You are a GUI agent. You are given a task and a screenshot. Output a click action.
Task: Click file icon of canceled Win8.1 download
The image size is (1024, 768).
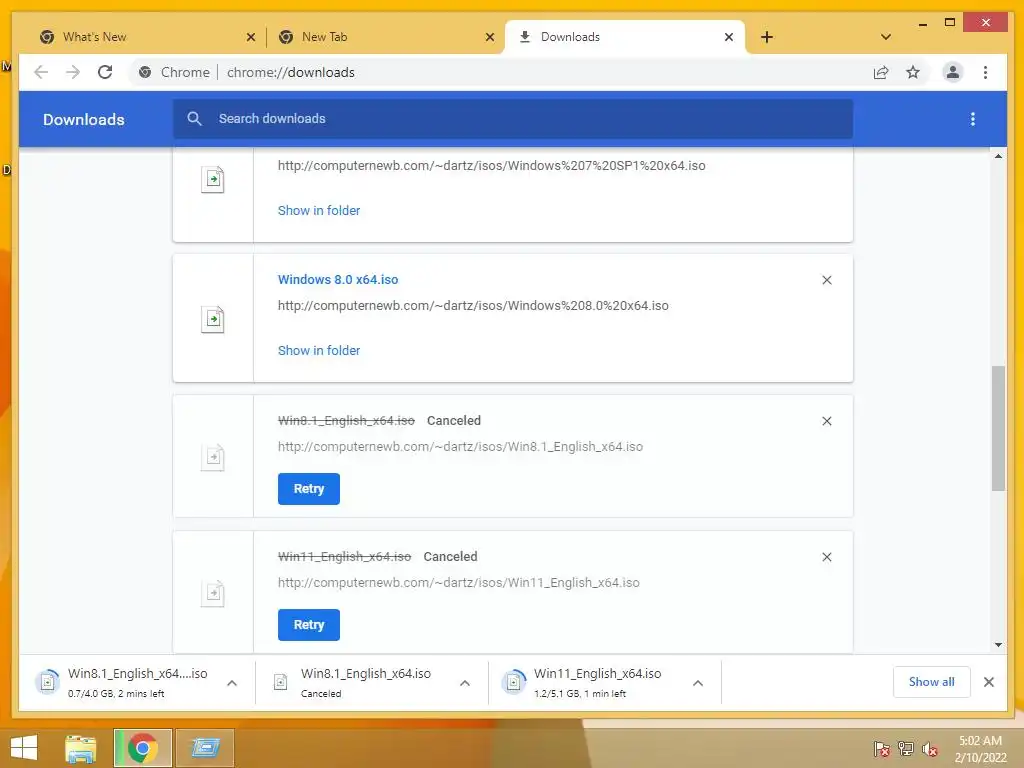click(x=213, y=457)
